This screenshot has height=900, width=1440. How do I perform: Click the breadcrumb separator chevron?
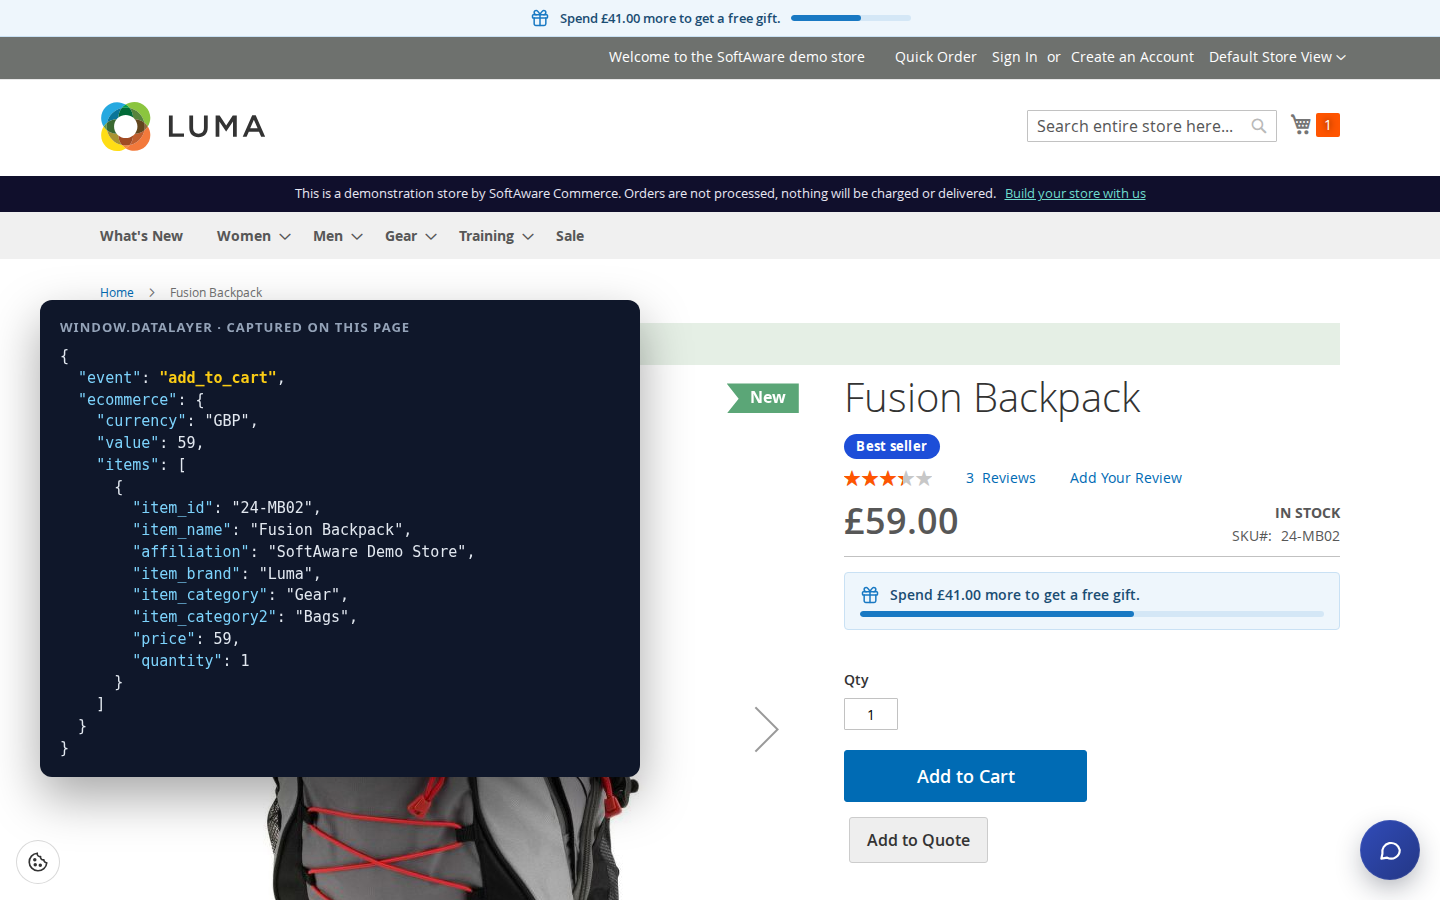(x=152, y=293)
